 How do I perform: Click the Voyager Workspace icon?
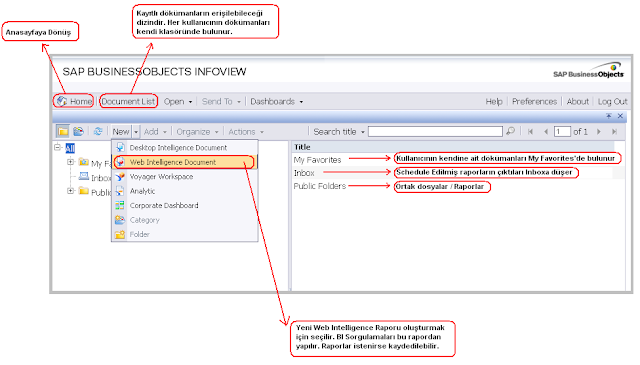120,176
